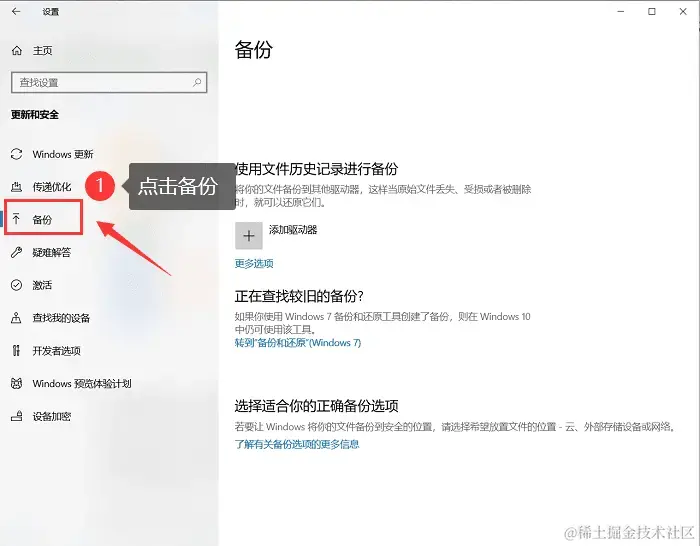Focus the 查找设置 search field

109,83
